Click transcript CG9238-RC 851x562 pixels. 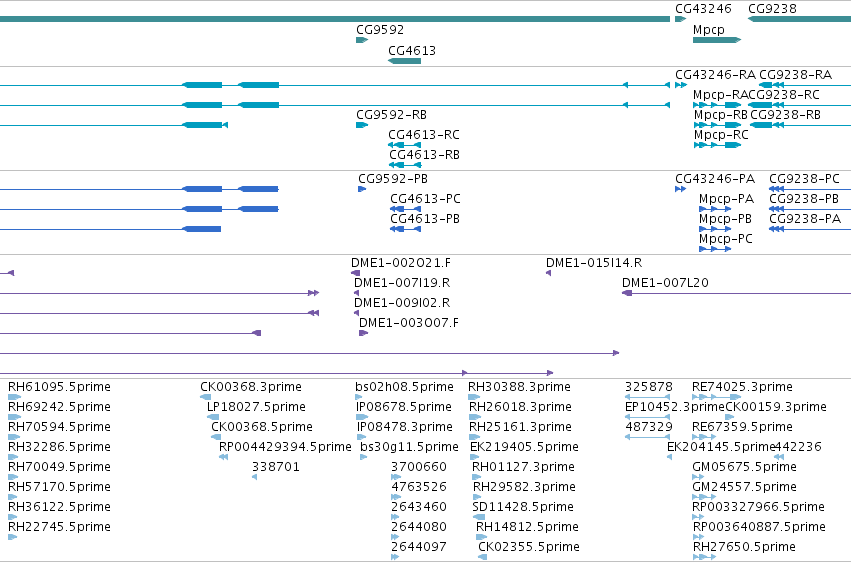799,105
